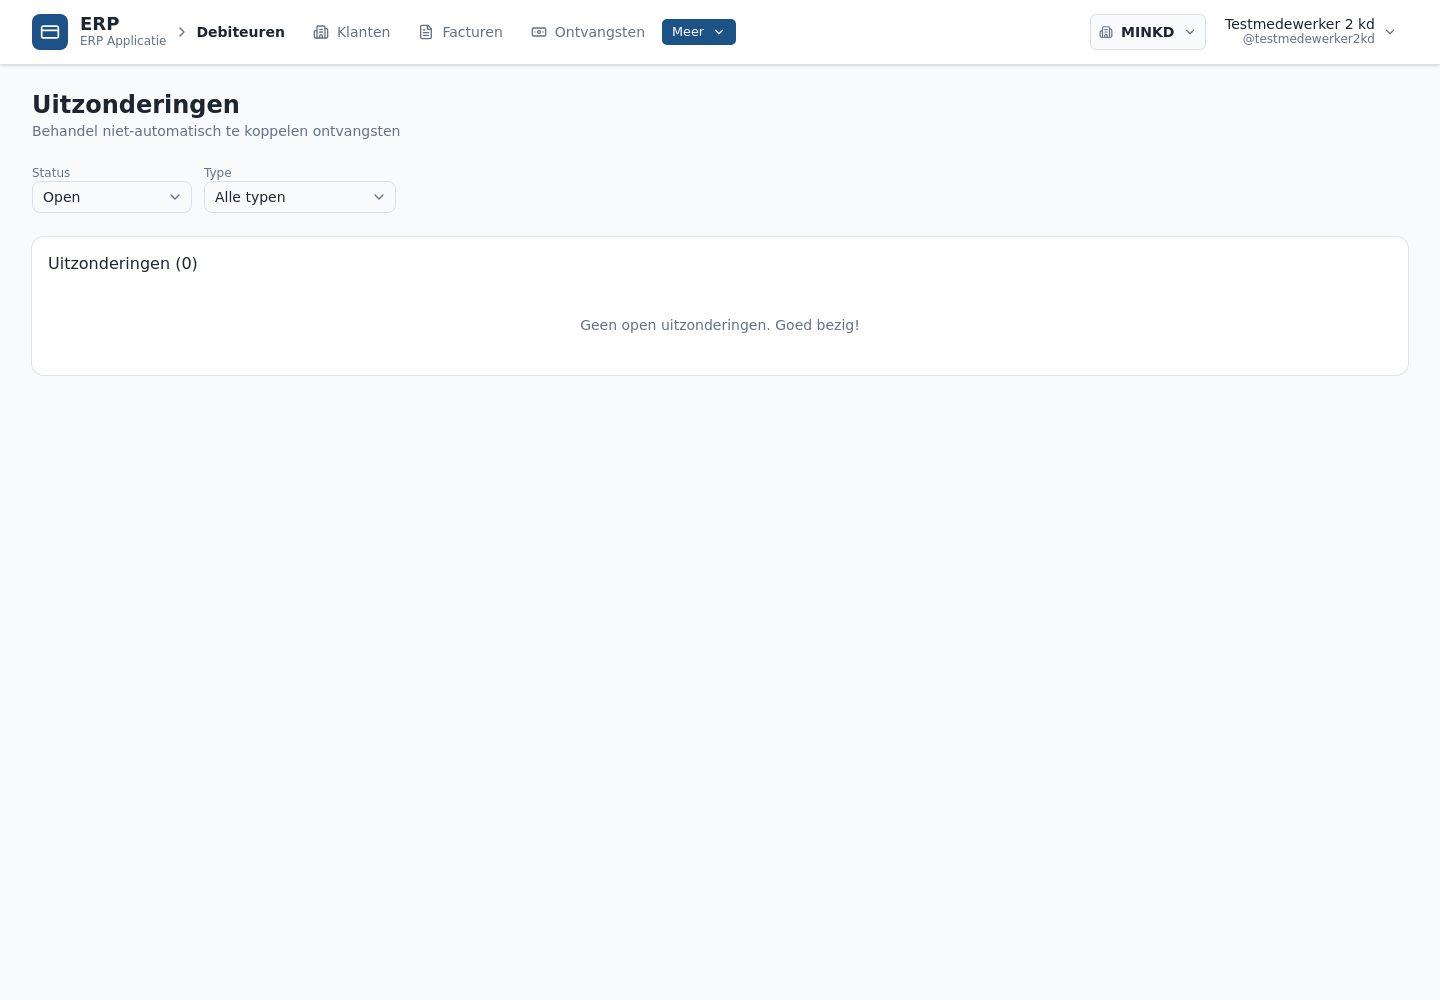This screenshot has width=1440, height=1000.
Task: Click the ERP Applicatie title text
Action: tap(123, 41)
